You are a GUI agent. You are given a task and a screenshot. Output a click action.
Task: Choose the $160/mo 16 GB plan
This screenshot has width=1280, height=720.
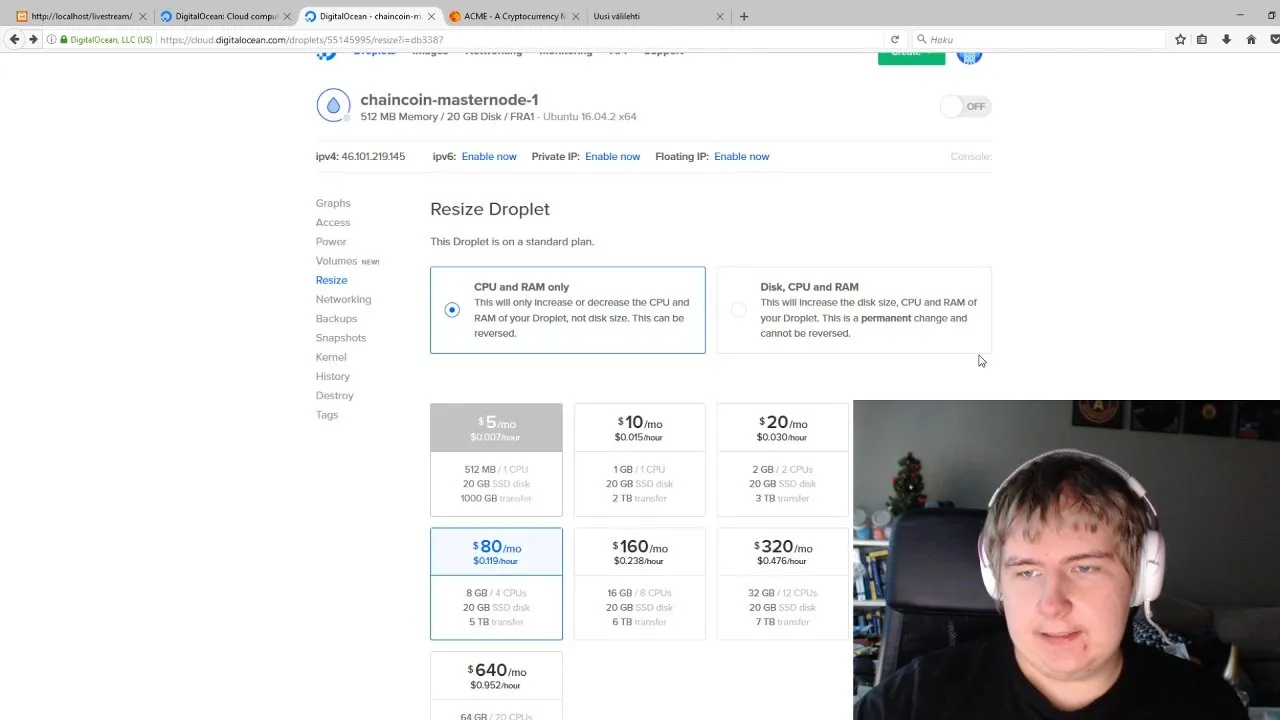click(640, 584)
